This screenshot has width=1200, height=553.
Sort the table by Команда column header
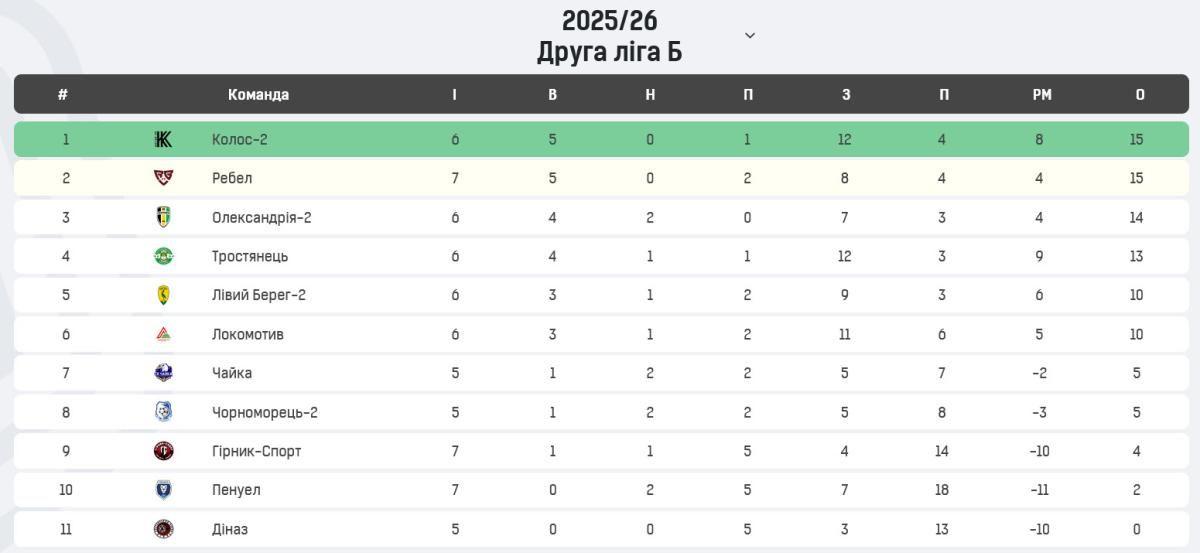[x=258, y=95]
